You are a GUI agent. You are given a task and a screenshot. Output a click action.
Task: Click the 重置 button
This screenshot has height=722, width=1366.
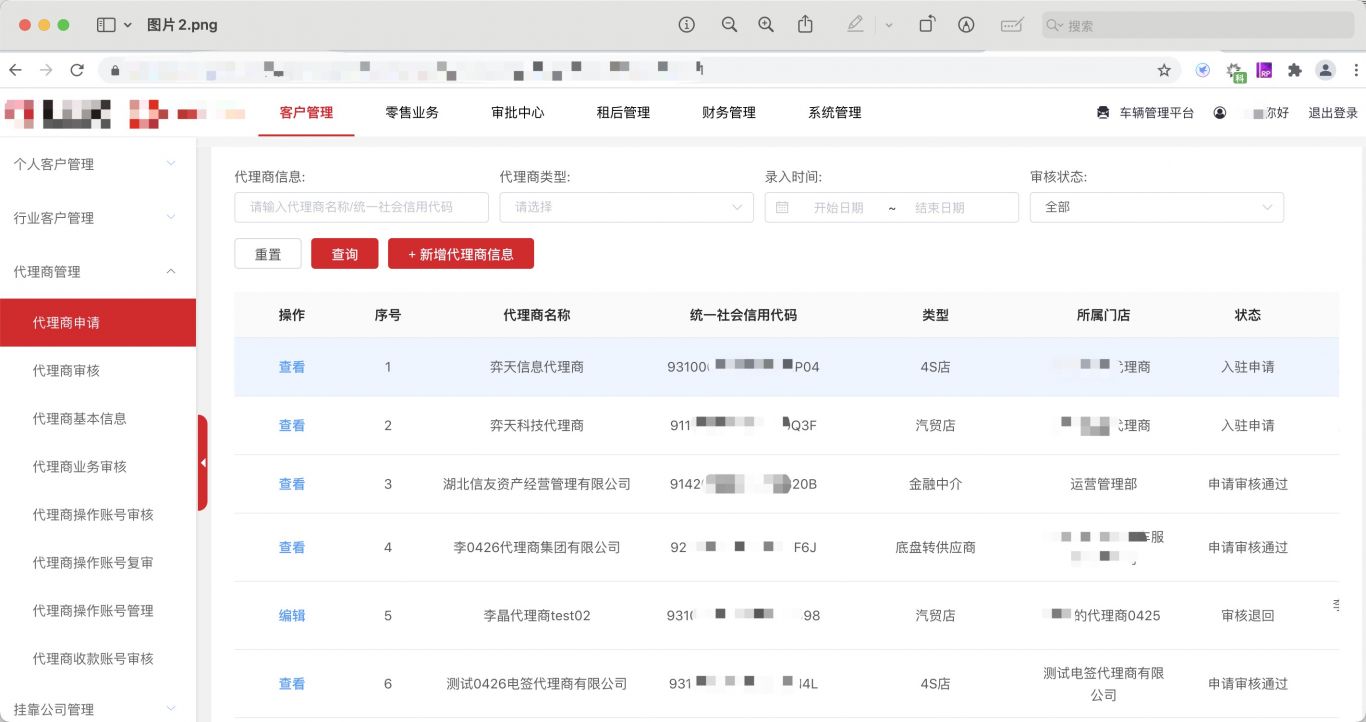(x=268, y=254)
